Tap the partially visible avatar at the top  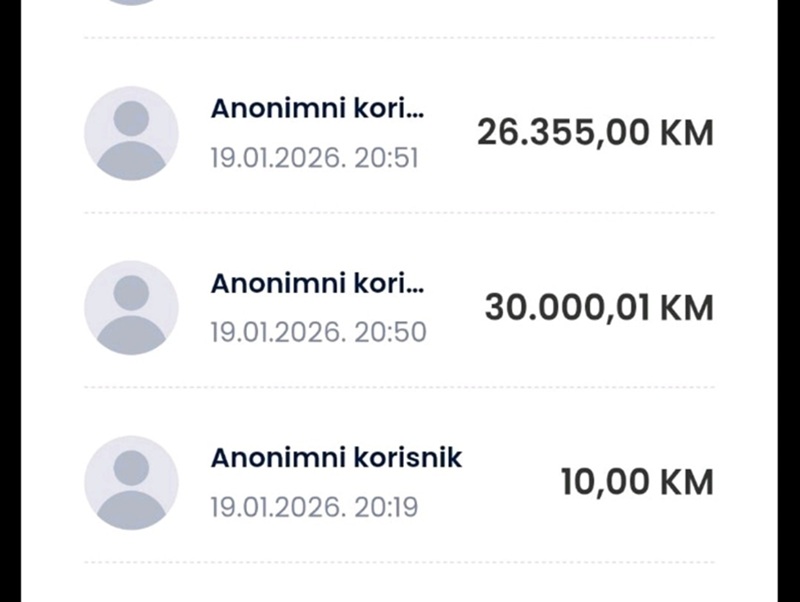click(131, 2)
